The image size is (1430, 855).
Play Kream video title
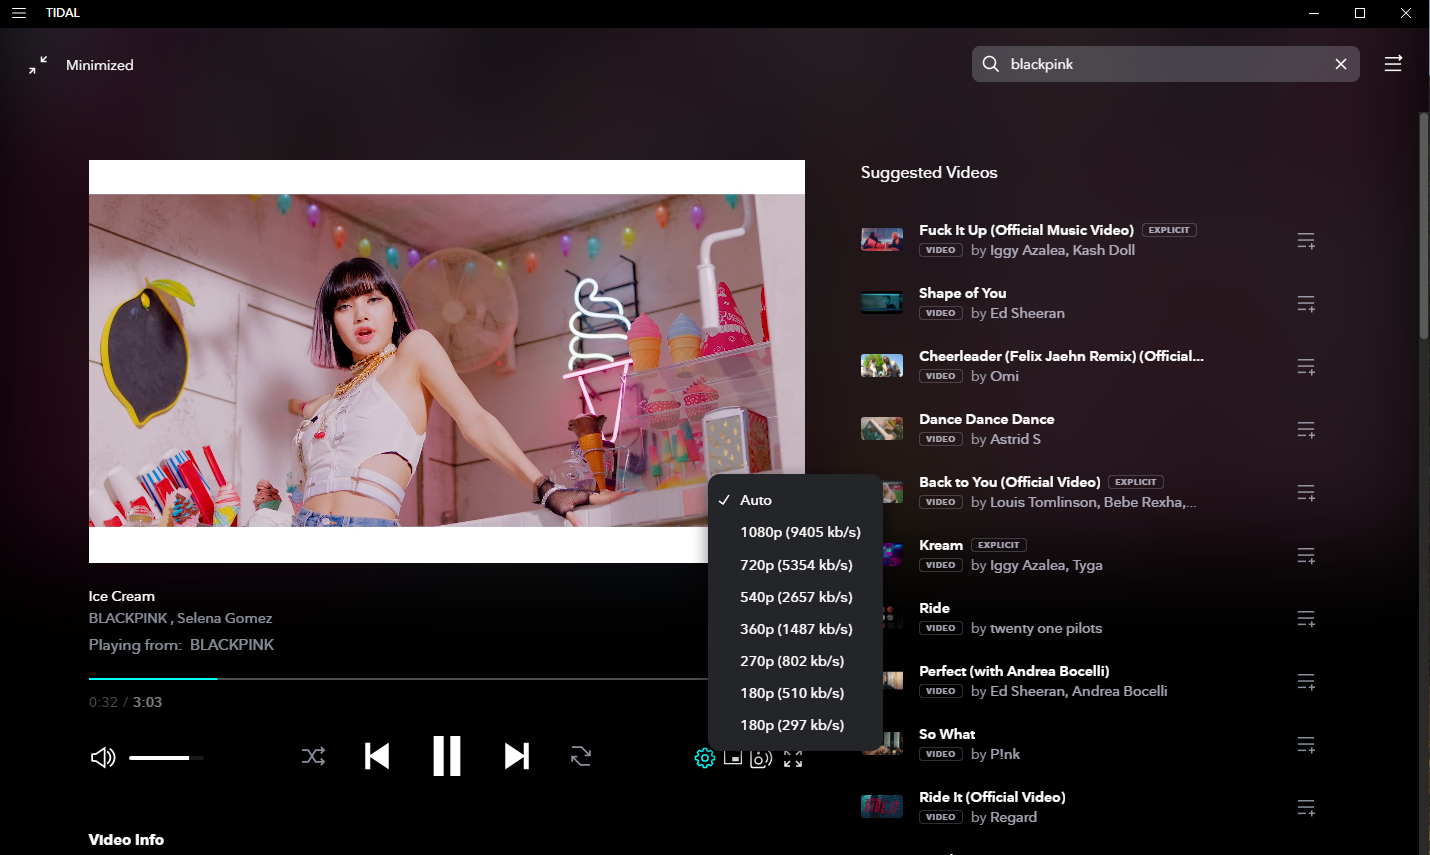[941, 545]
